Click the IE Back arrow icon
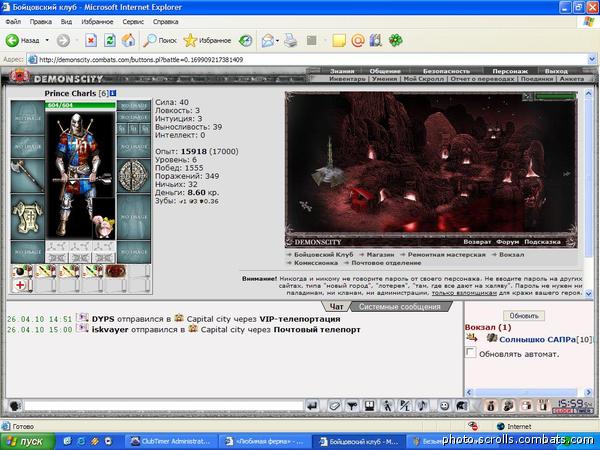Viewport: 600px width, 450px height. click(12, 40)
